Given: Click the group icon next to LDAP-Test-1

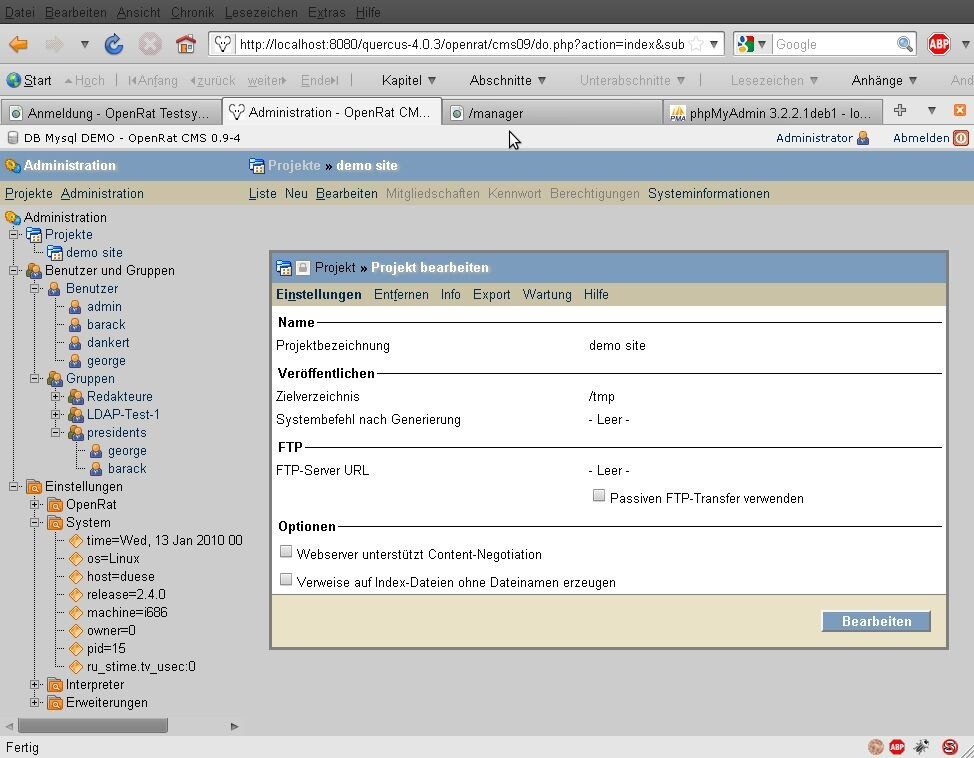Looking at the screenshot, I should click(x=76, y=414).
